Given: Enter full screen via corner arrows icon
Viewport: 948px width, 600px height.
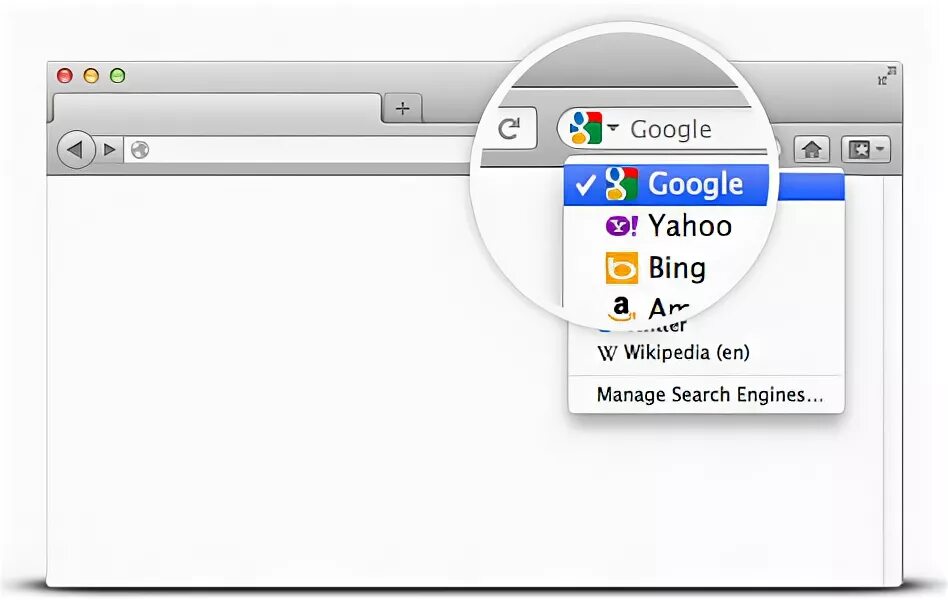Looking at the screenshot, I should [886, 76].
